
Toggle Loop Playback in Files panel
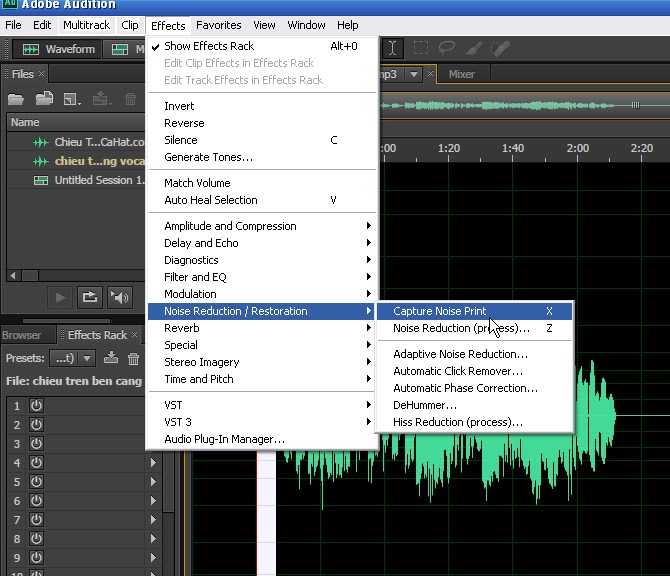[x=90, y=297]
